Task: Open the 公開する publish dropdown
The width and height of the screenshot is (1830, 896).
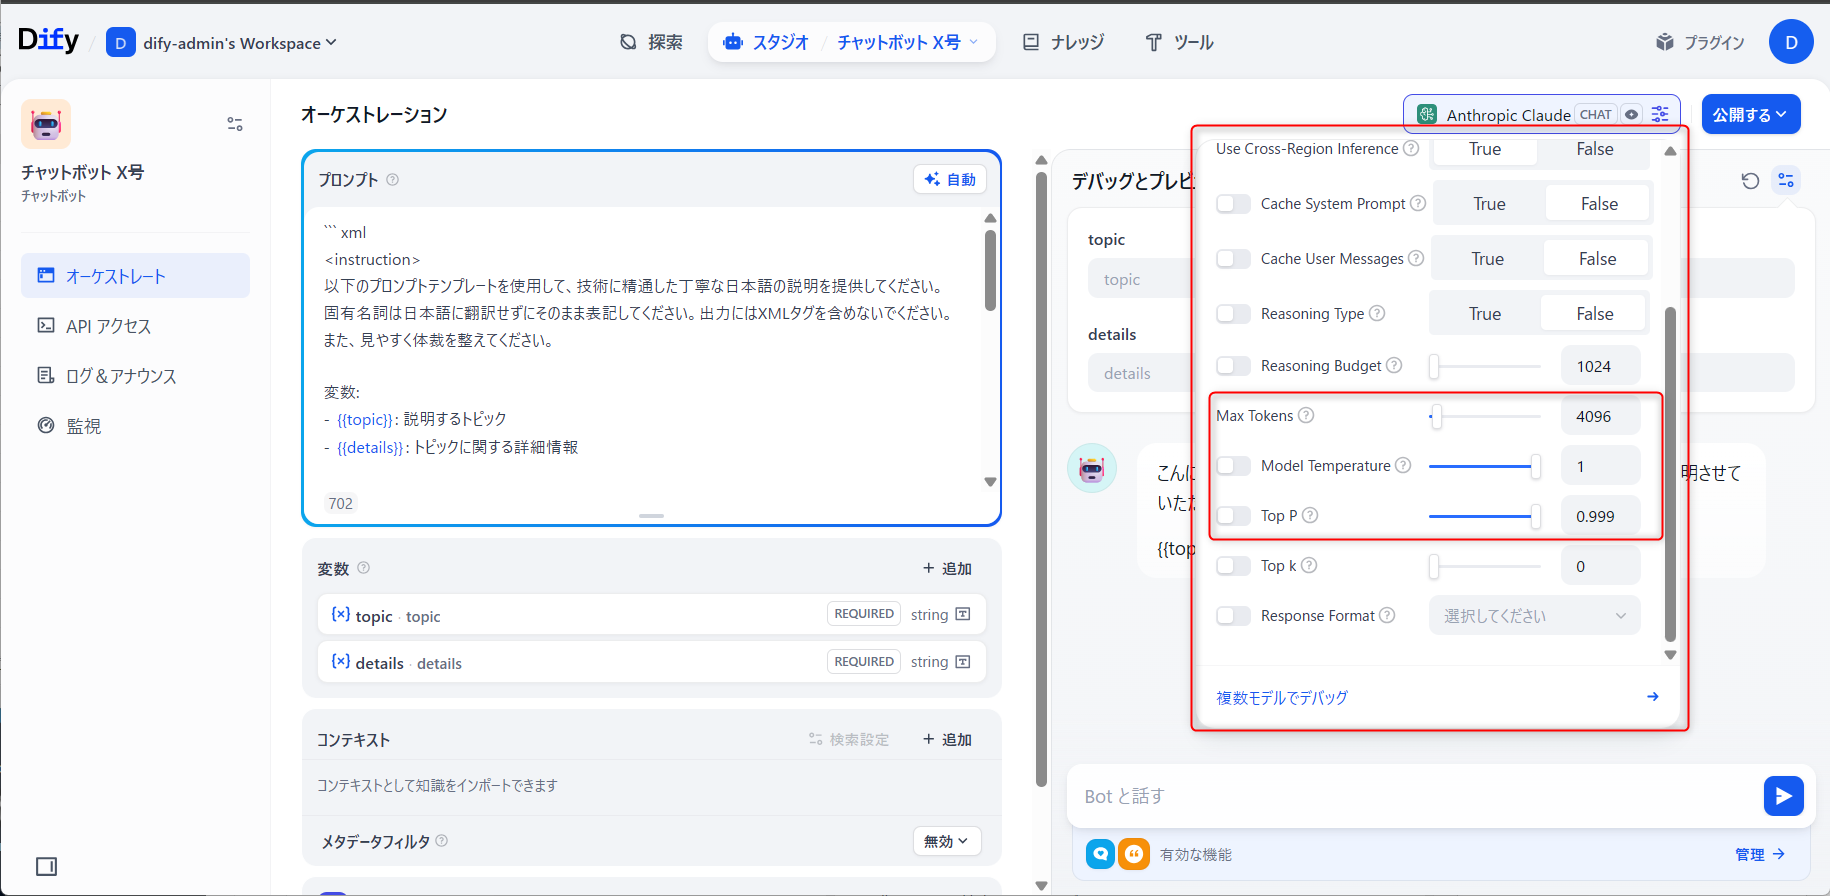Action: tap(1751, 114)
